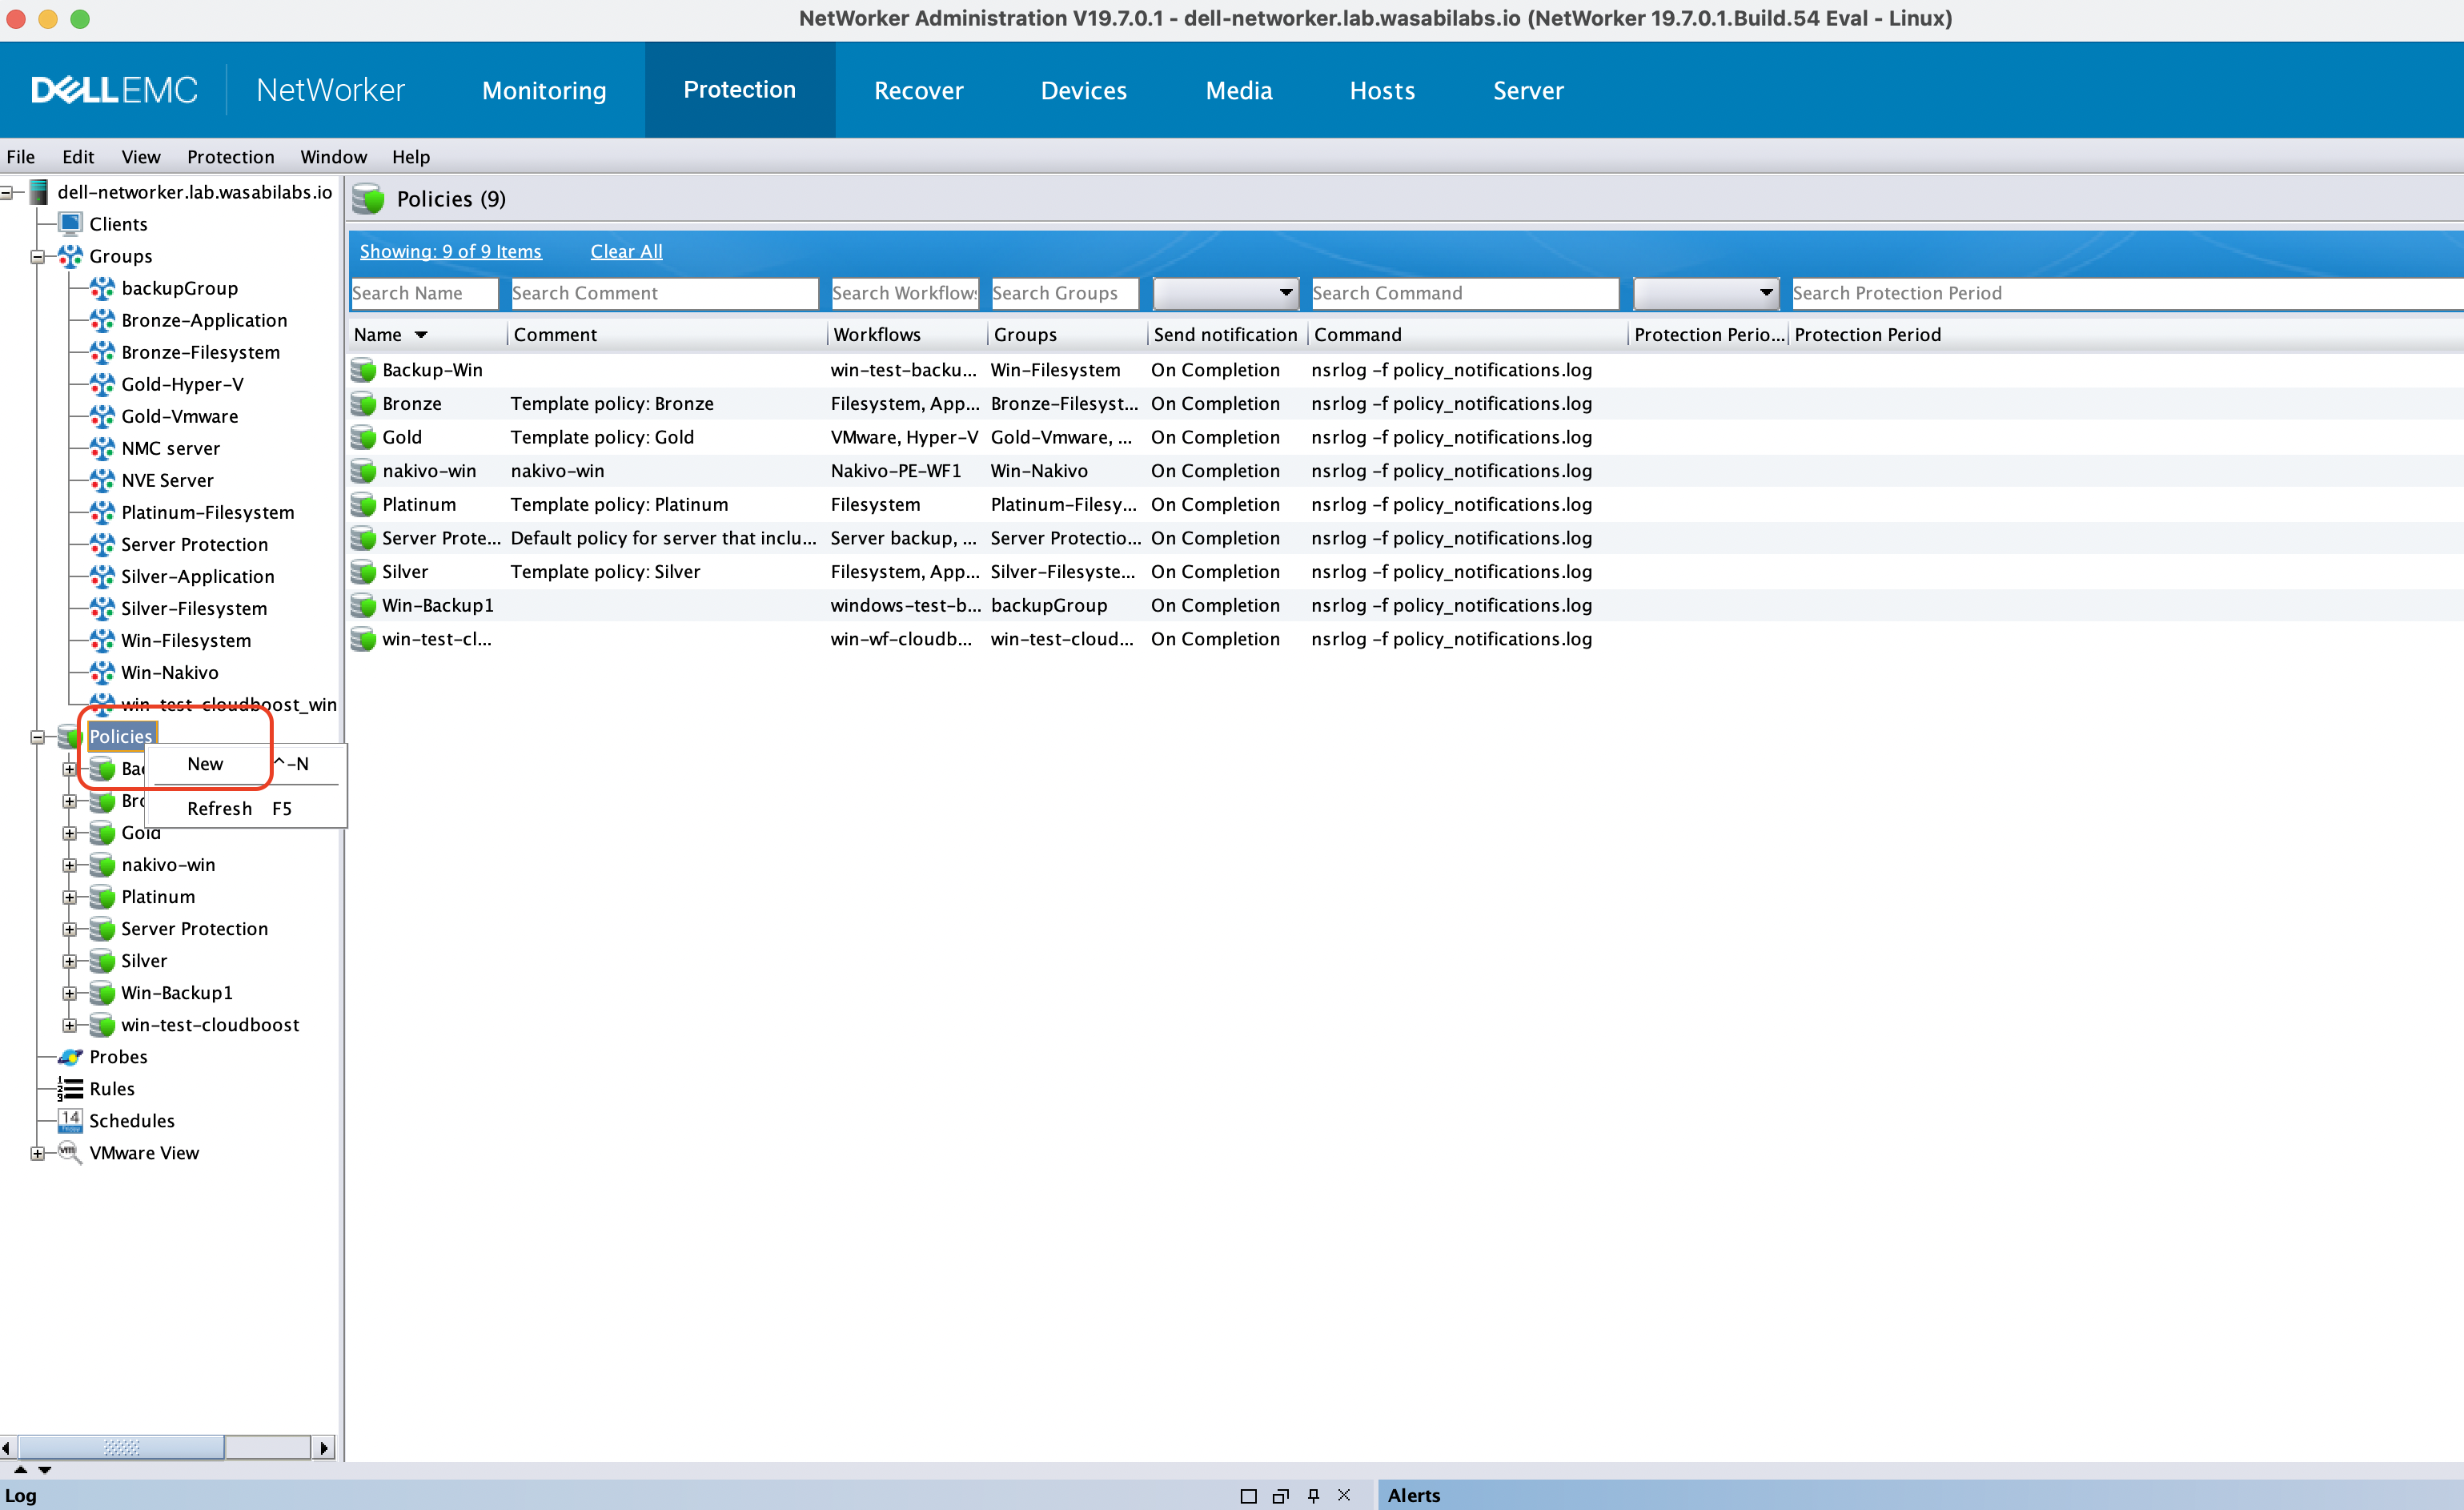This screenshot has width=2464, height=1510.
Task: Sort by the Workflows column header
Action: (907, 335)
